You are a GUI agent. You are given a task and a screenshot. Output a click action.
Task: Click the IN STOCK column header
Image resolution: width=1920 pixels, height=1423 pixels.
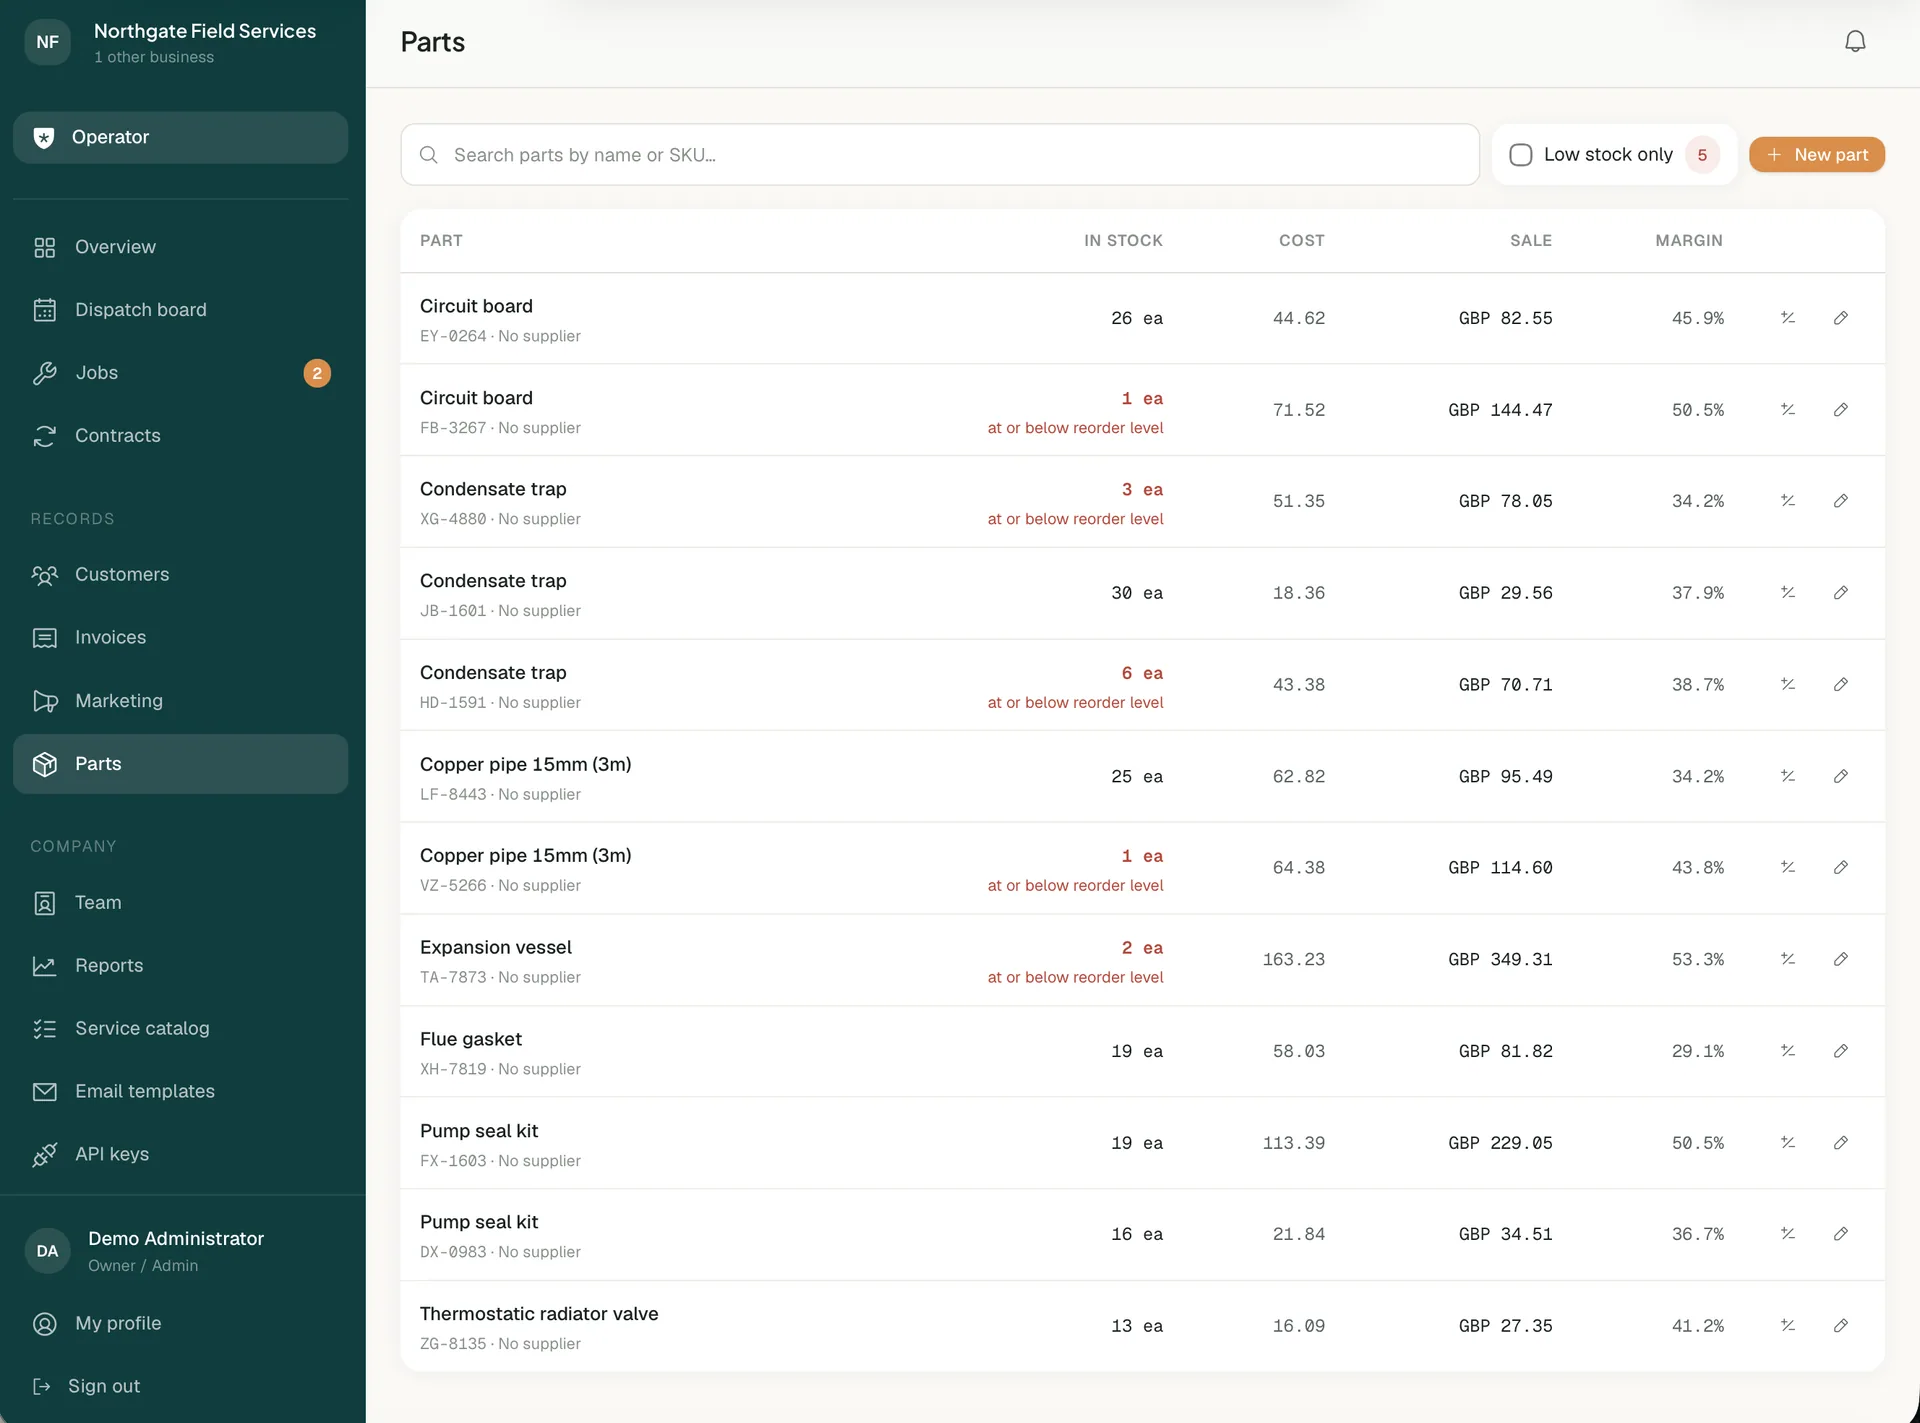tap(1123, 241)
